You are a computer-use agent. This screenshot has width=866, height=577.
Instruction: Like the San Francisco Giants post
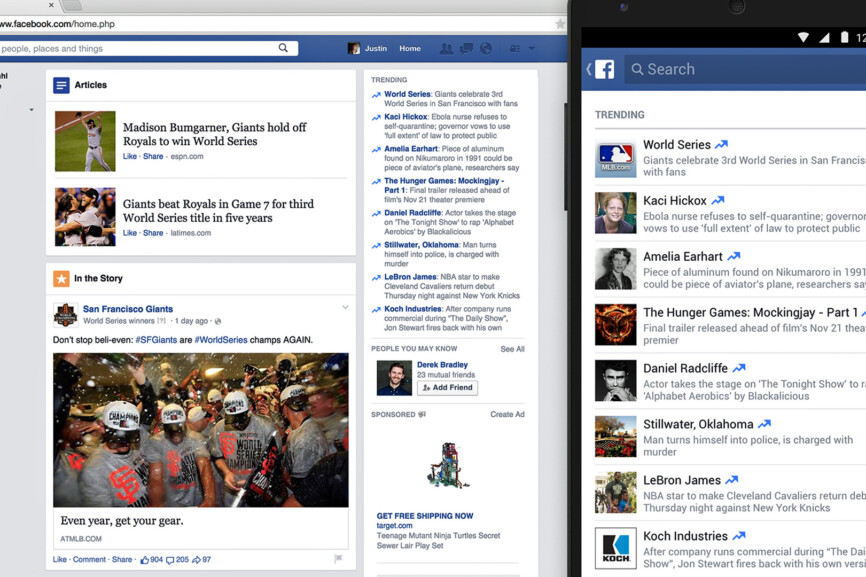[x=60, y=560]
